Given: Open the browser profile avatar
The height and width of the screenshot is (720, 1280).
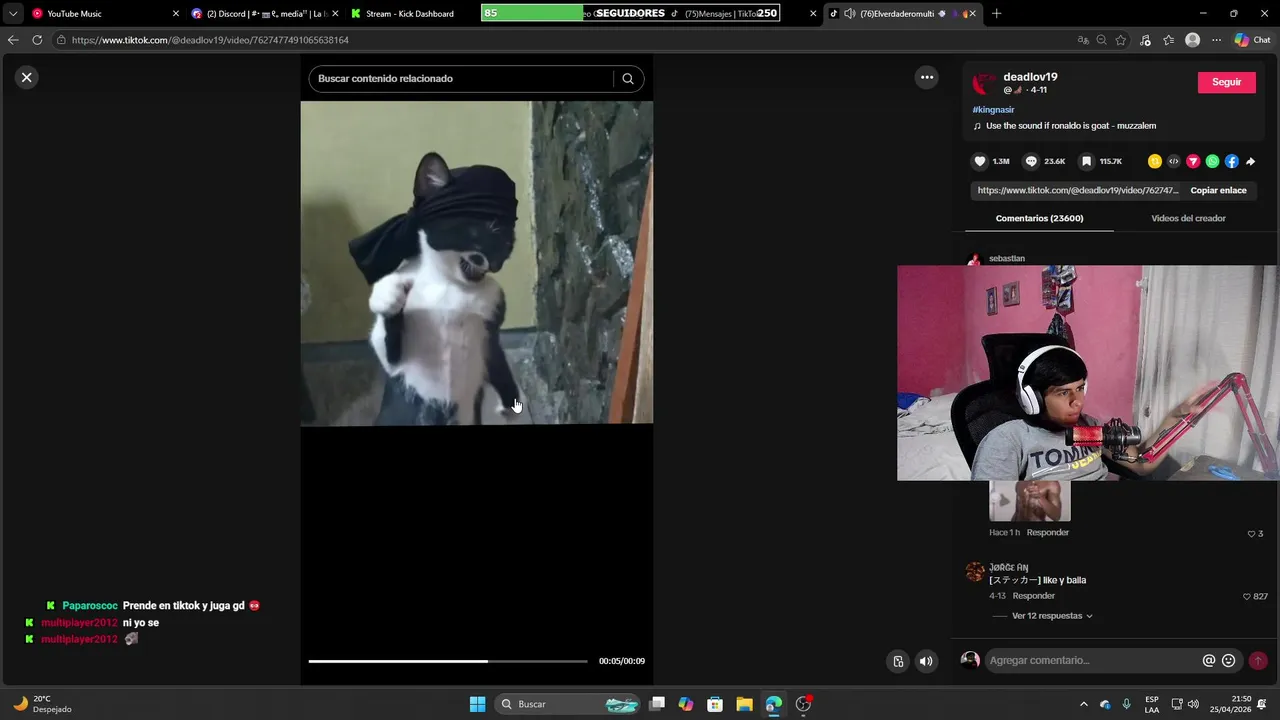Looking at the screenshot, I should (x=1192, y=40).
